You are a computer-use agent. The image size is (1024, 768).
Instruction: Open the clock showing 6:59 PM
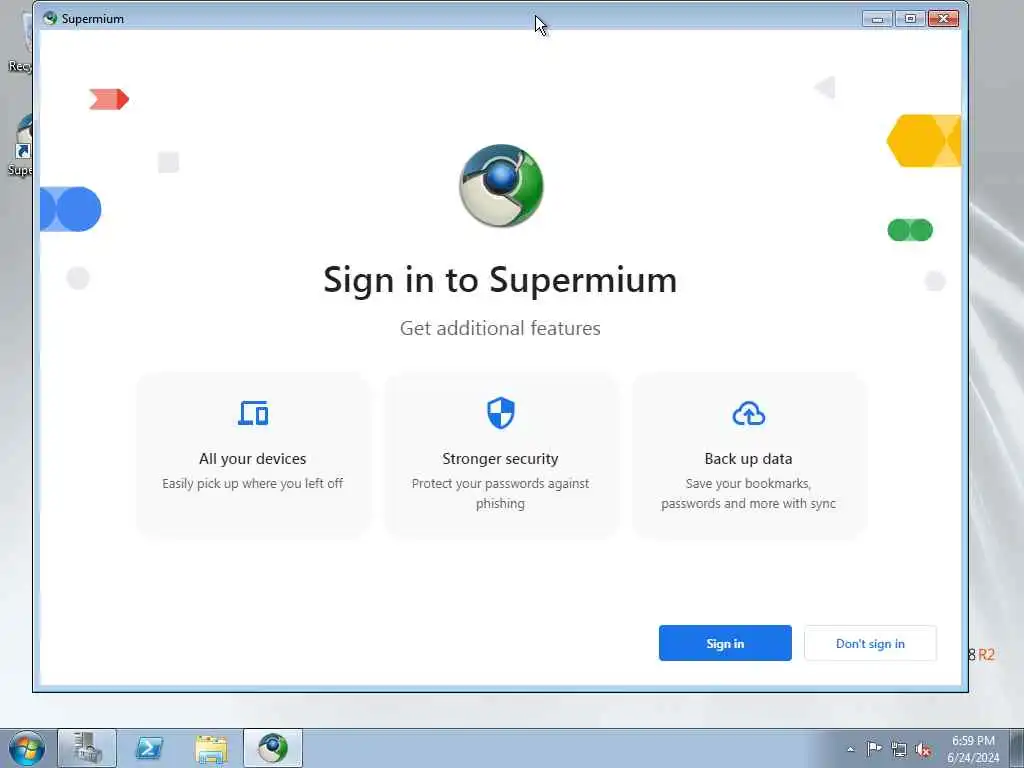click(x=973, y=749)
